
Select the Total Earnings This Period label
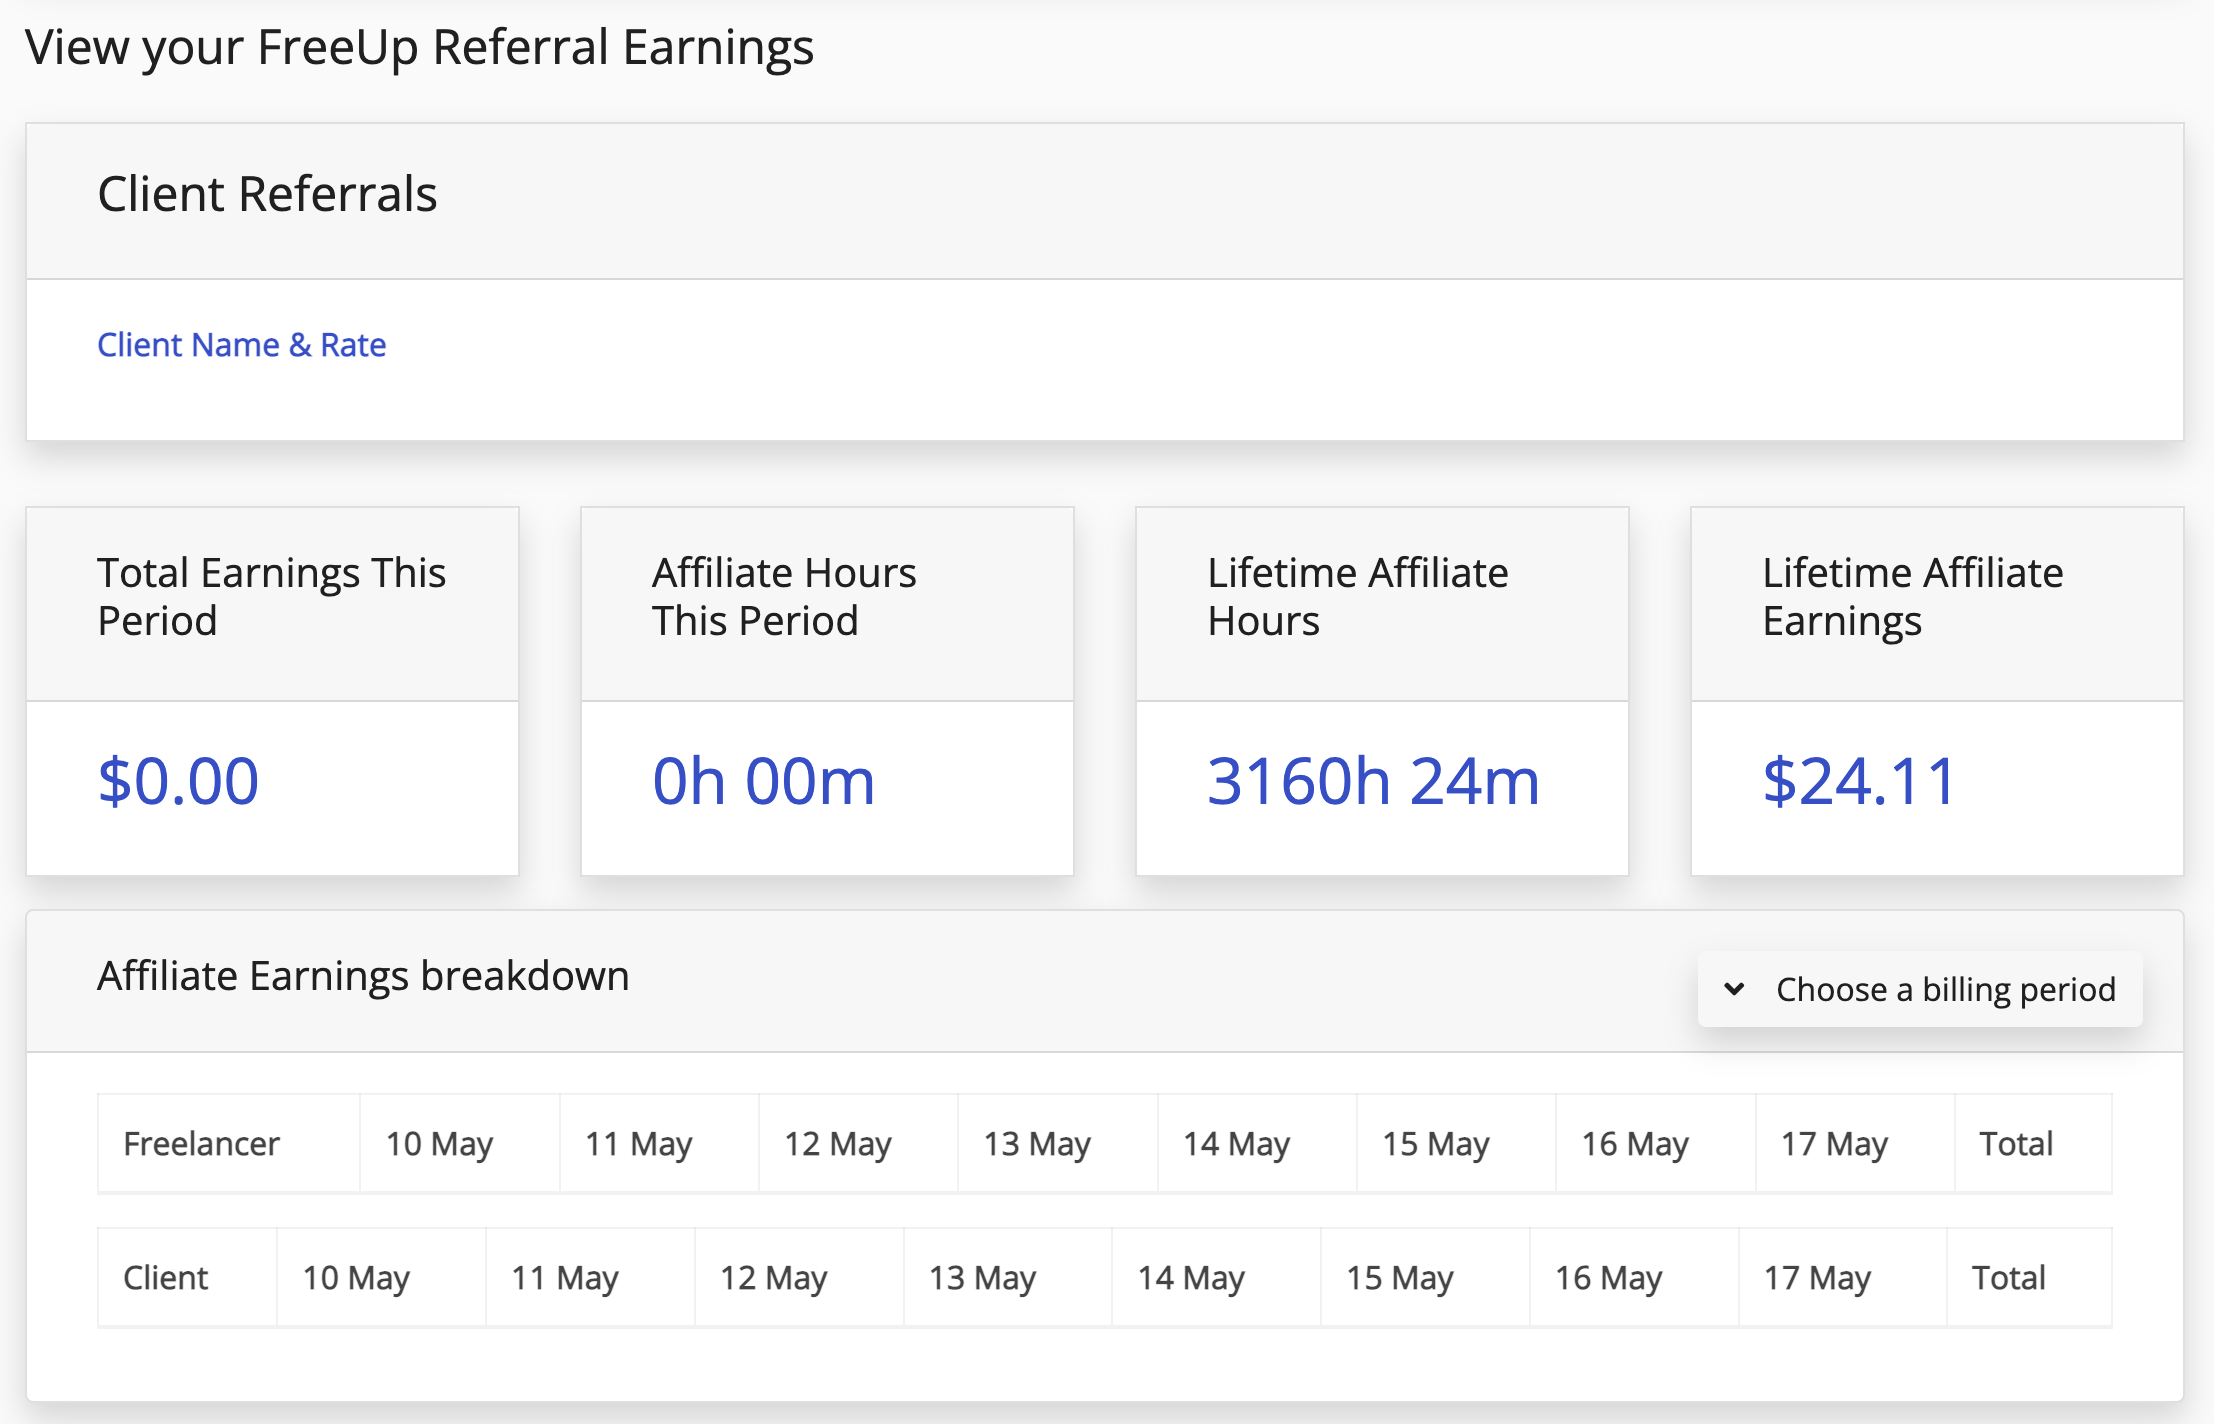tap(271, 597)
